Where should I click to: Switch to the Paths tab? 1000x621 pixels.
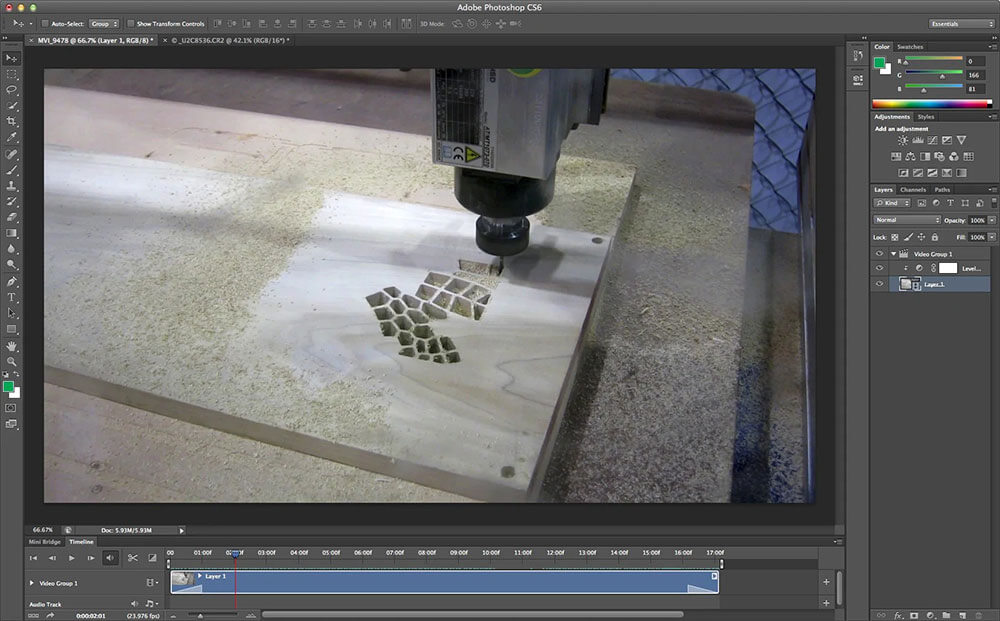942,189
